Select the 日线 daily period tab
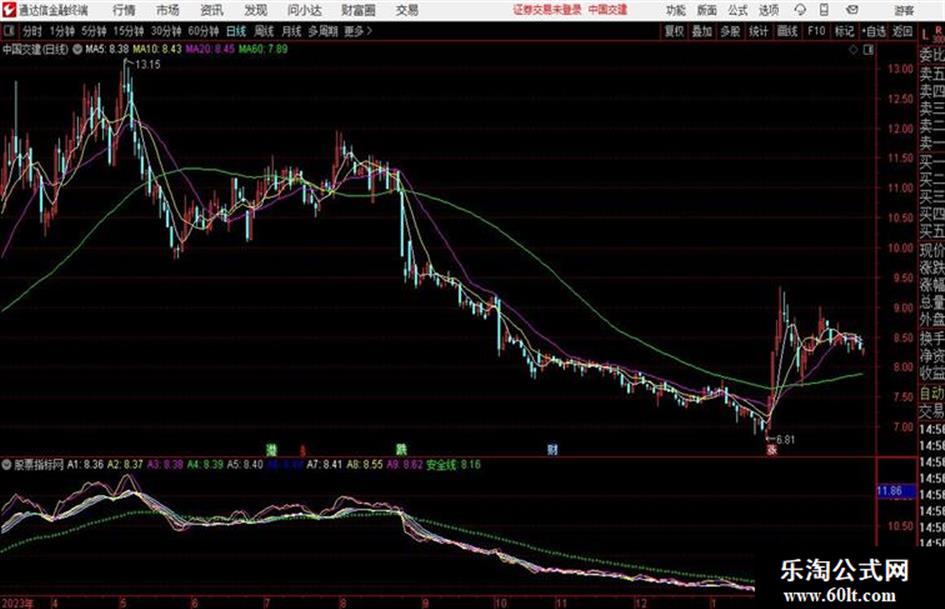Screen dimensions: 945x609 [236, 31]
